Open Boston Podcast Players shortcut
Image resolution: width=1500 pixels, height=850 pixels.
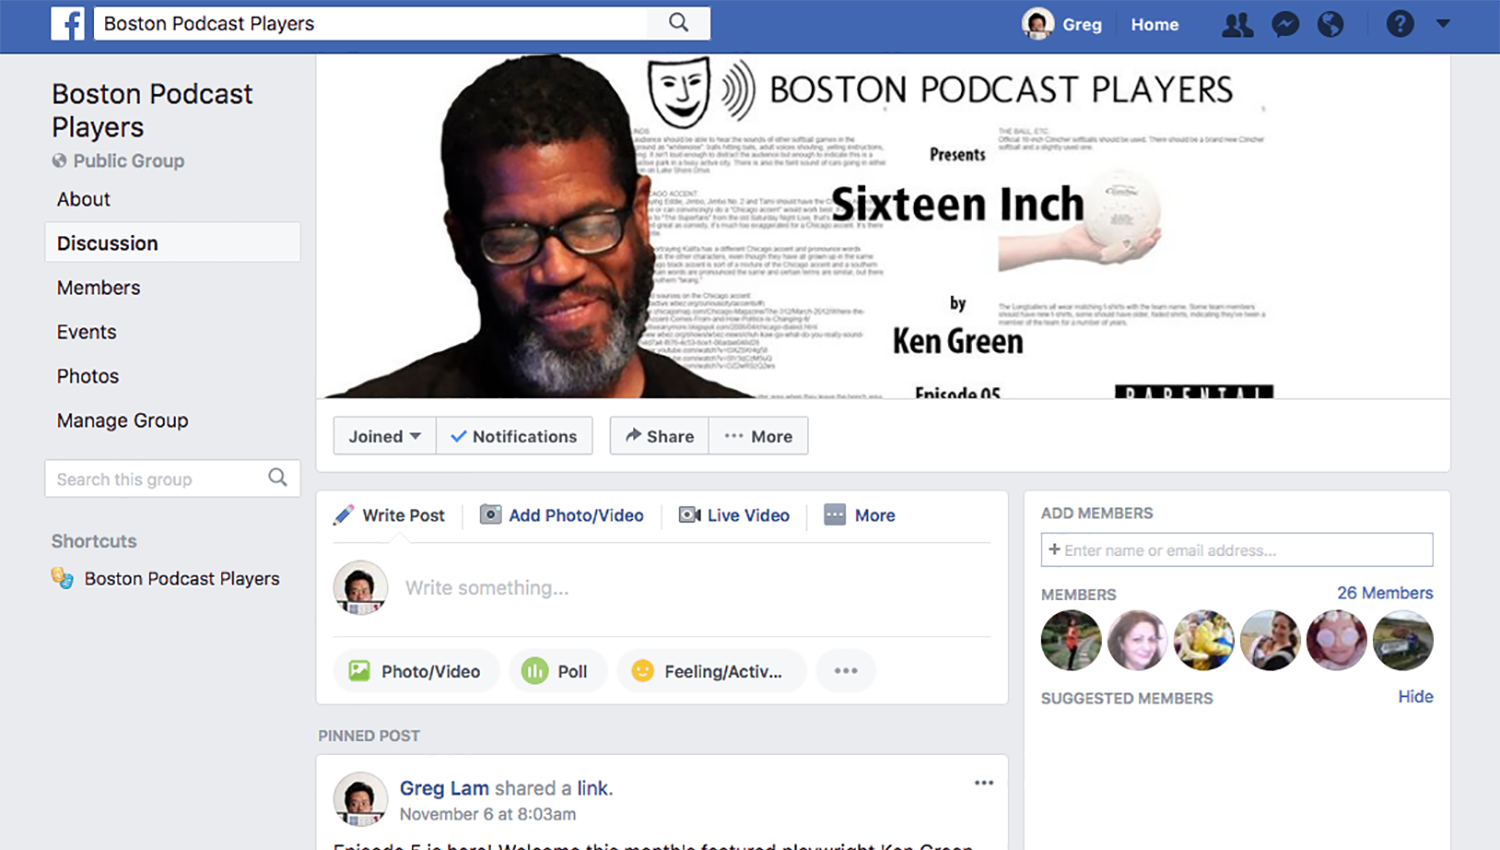point(182,578)
